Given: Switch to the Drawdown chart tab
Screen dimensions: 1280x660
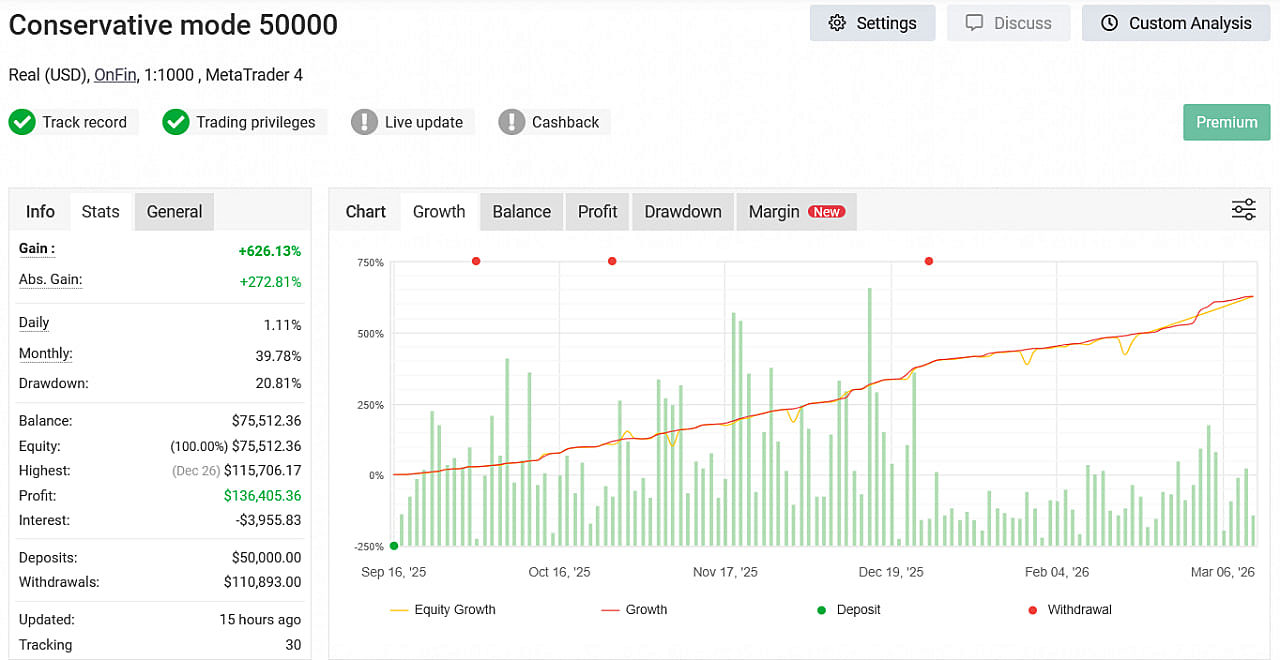Looking at the screenshot, I should 683,211.
